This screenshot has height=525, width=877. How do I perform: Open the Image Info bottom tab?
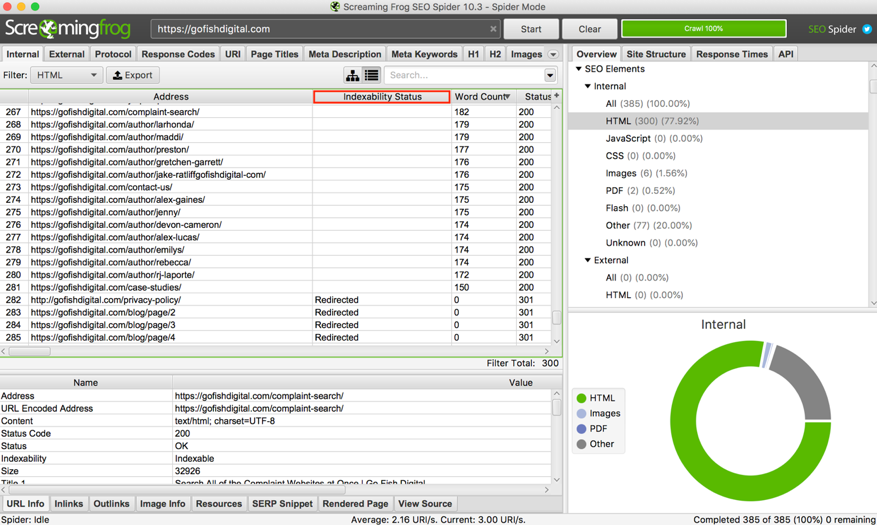pos(162,504)
